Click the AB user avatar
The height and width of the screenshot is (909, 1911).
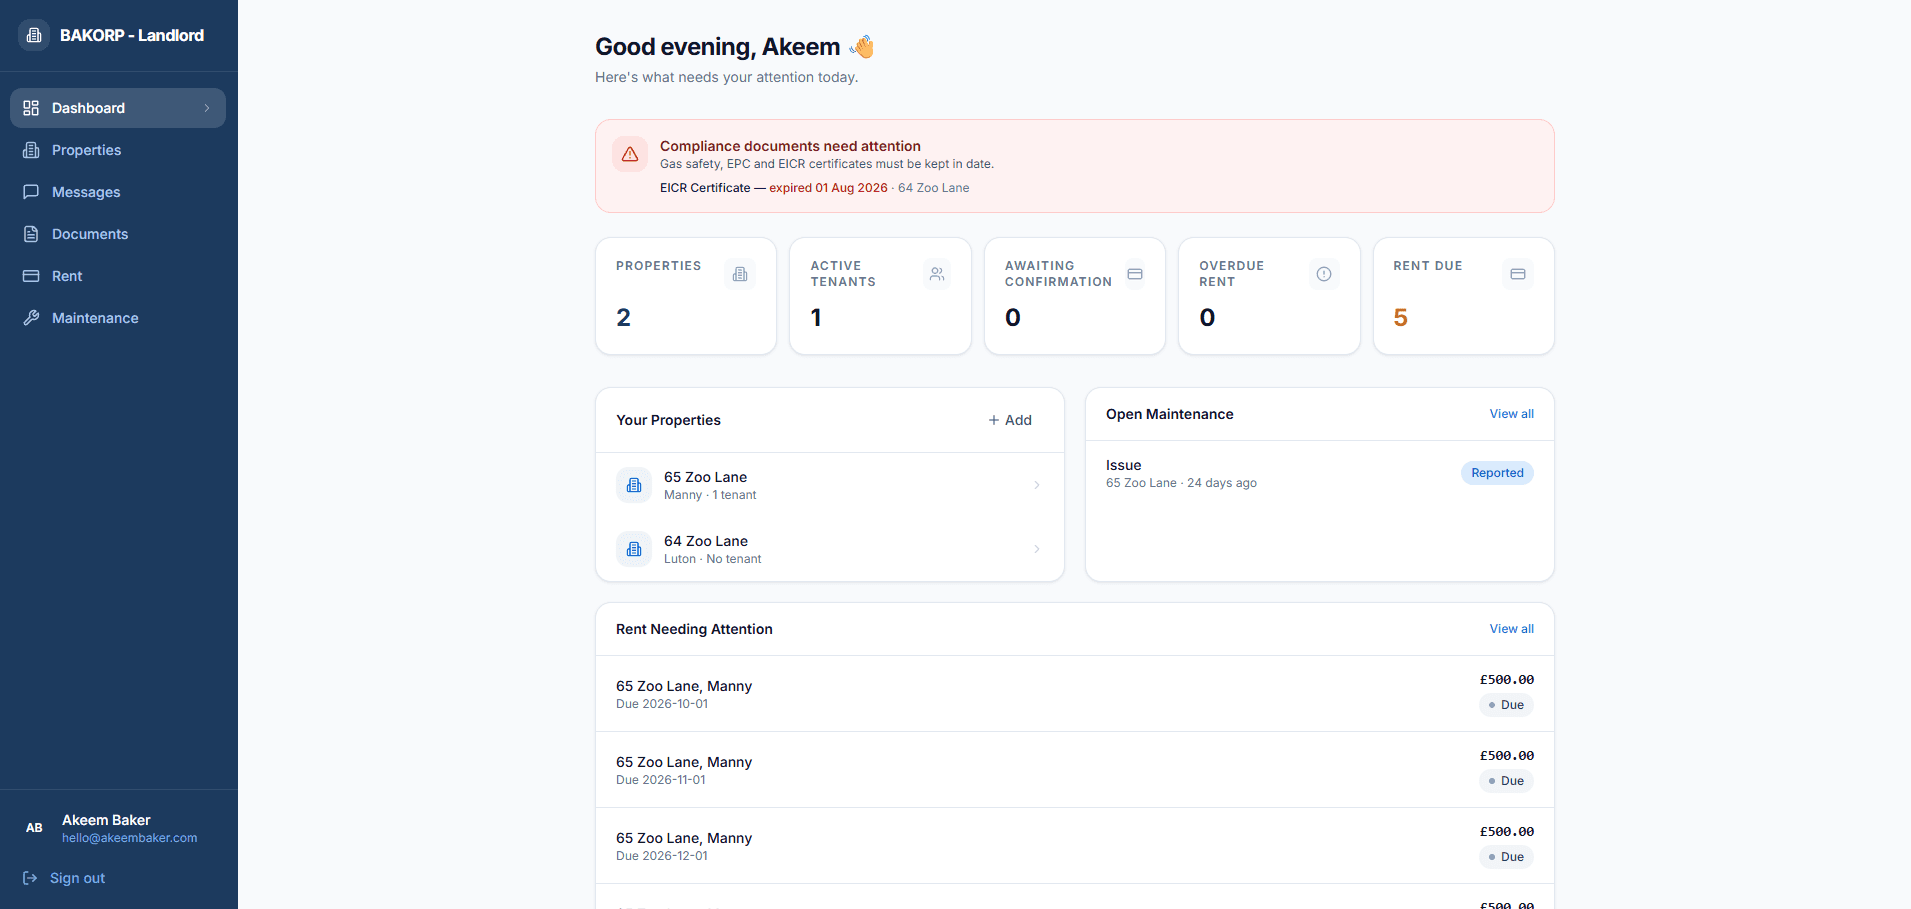tap(34, 828)
